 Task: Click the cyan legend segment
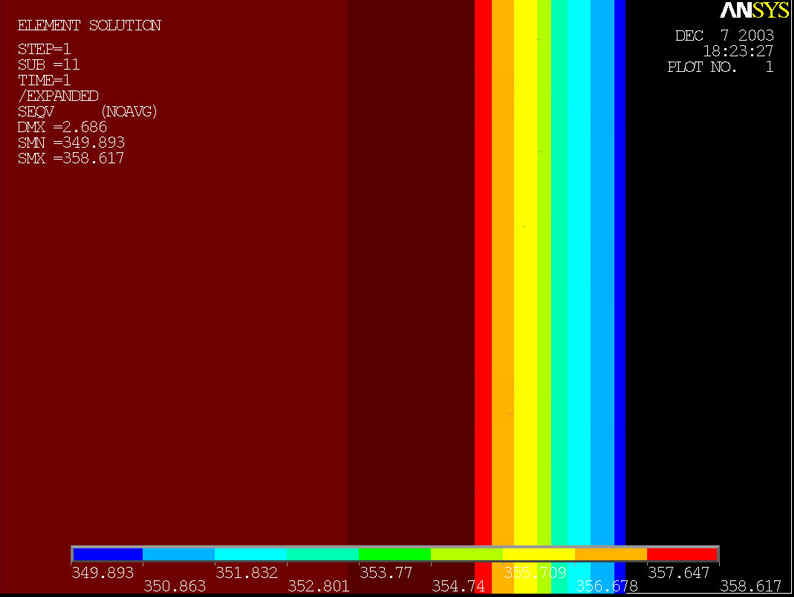click(251, 554)
